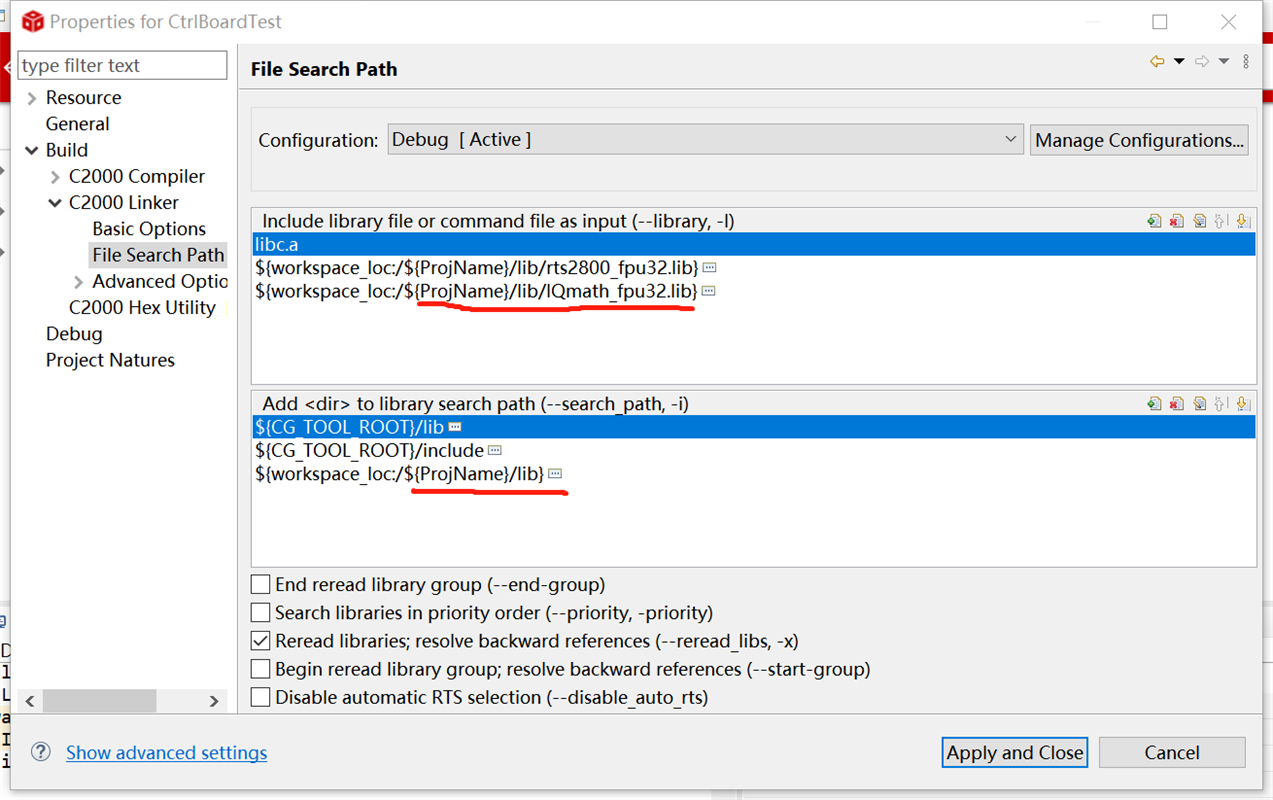Open the Configuration dropdown showing Debug [Active]
Screen dimensions: 1273x800
[705, 140]
